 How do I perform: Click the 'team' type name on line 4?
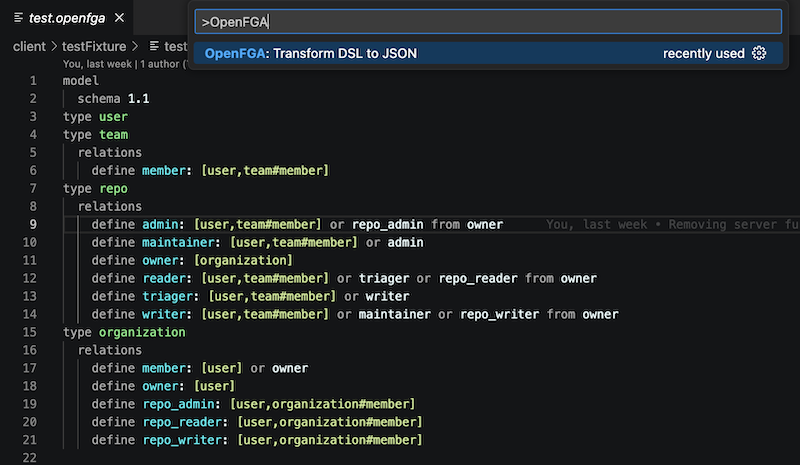[113, 135]
